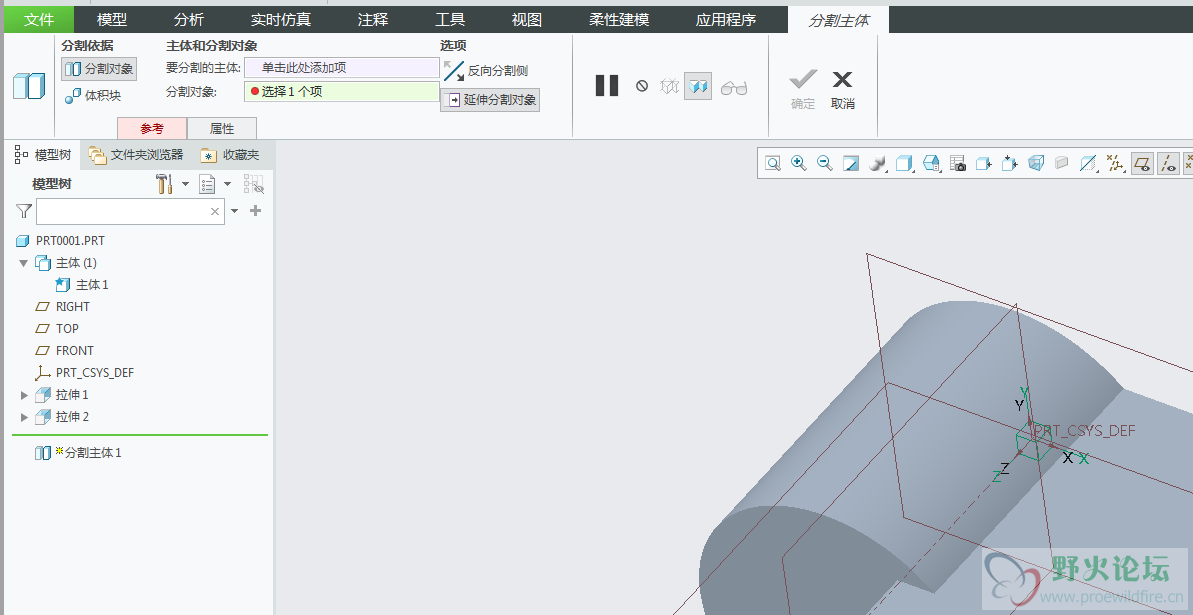Open the saved orientations icon
1193x615 pixels.
point(931,163)
